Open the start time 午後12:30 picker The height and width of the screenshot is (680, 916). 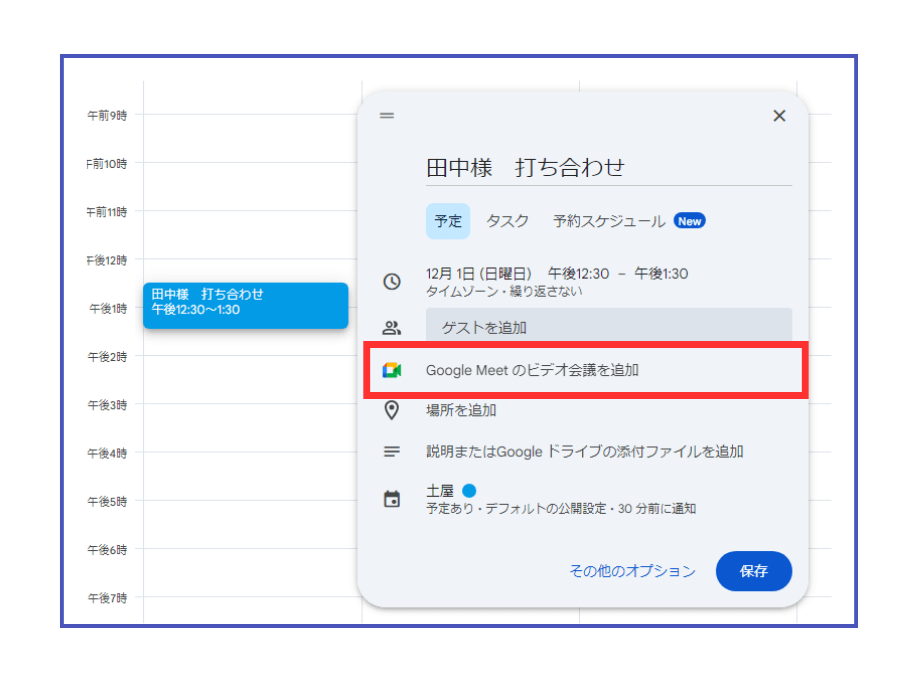(579, 274)
